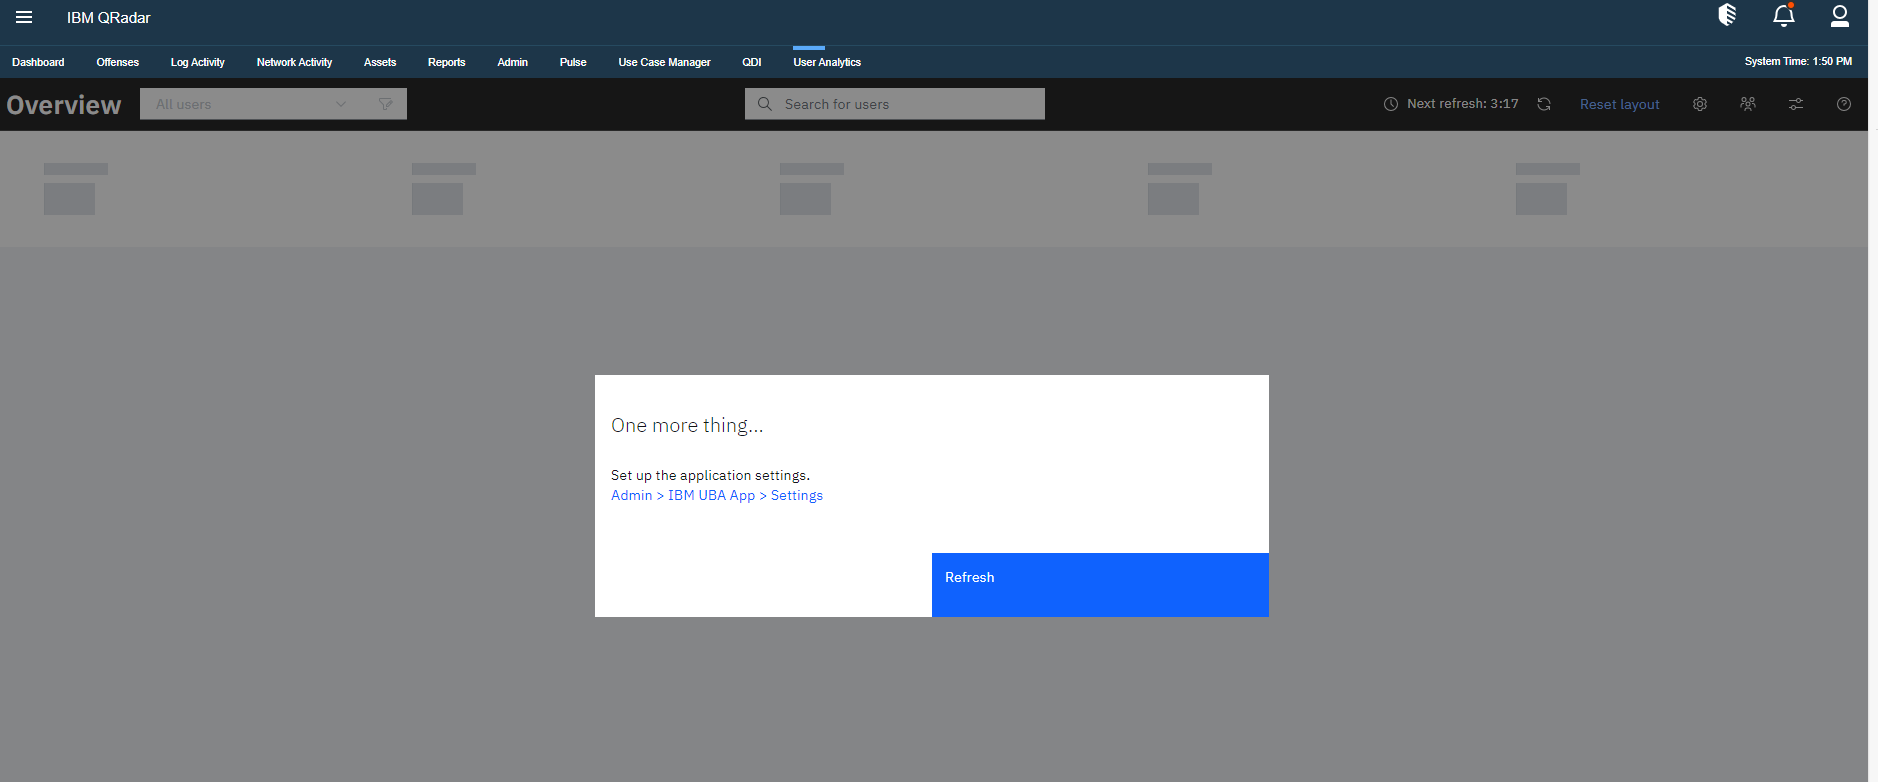
Task: Select the User Analytics tab
Action: 827,62
